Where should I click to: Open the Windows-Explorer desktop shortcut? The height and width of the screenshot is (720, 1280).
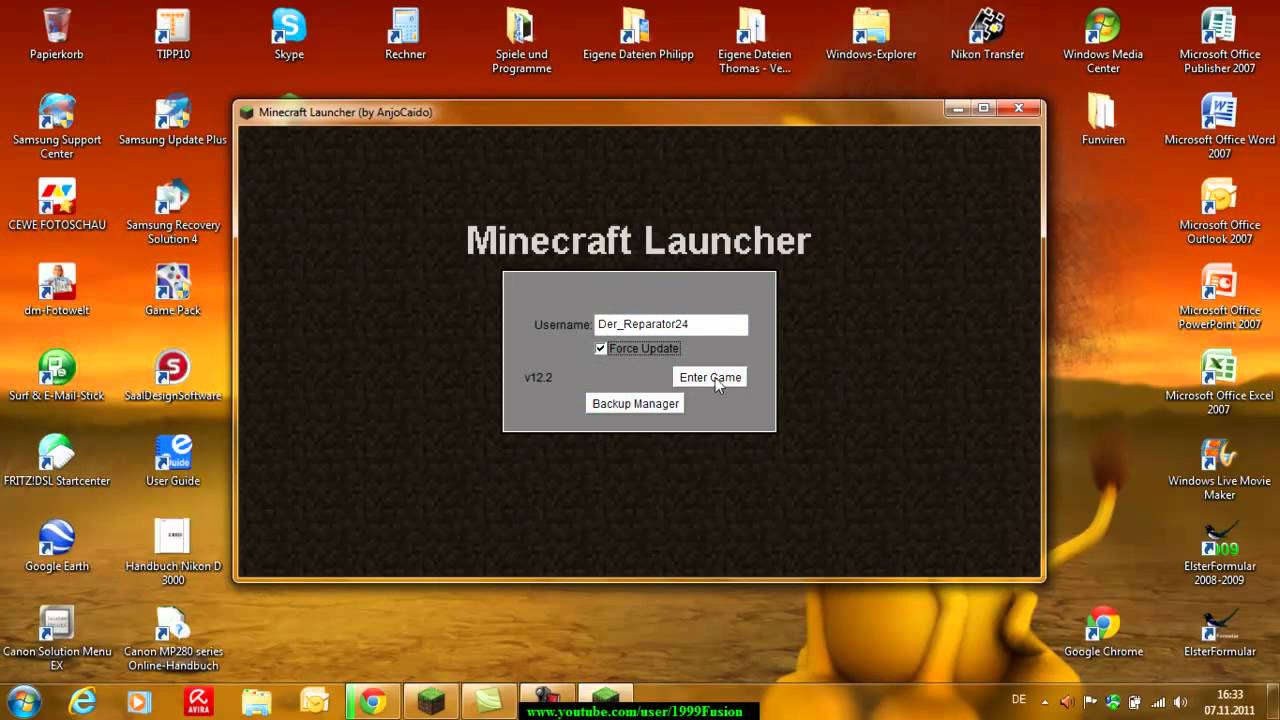(871, 33)
